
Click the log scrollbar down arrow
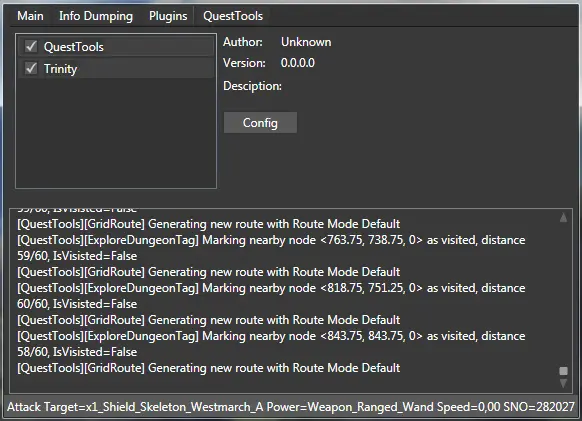[x=563, y=383]
